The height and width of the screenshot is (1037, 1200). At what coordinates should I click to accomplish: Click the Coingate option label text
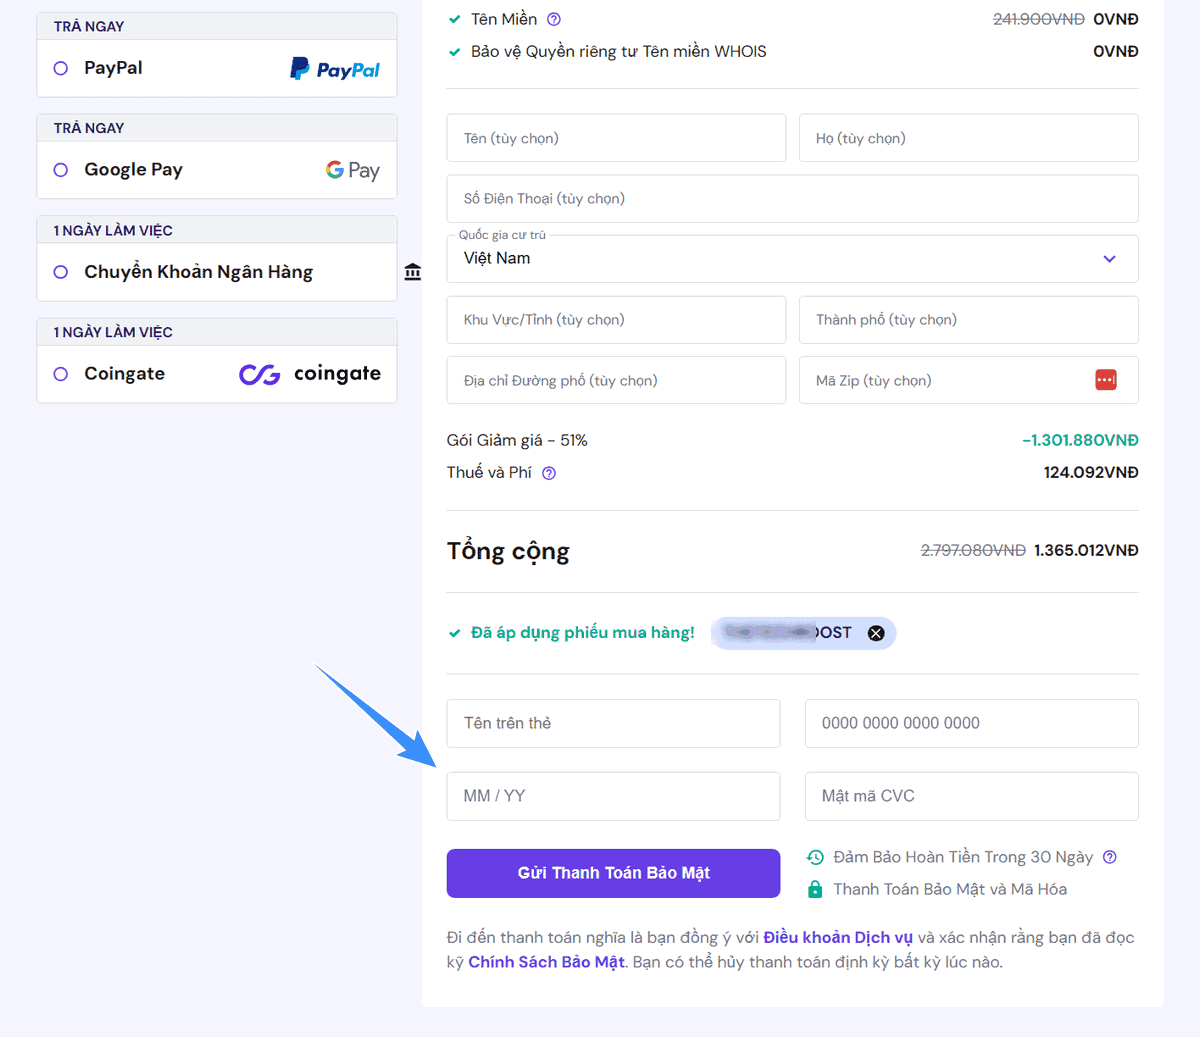coord(124,374)
